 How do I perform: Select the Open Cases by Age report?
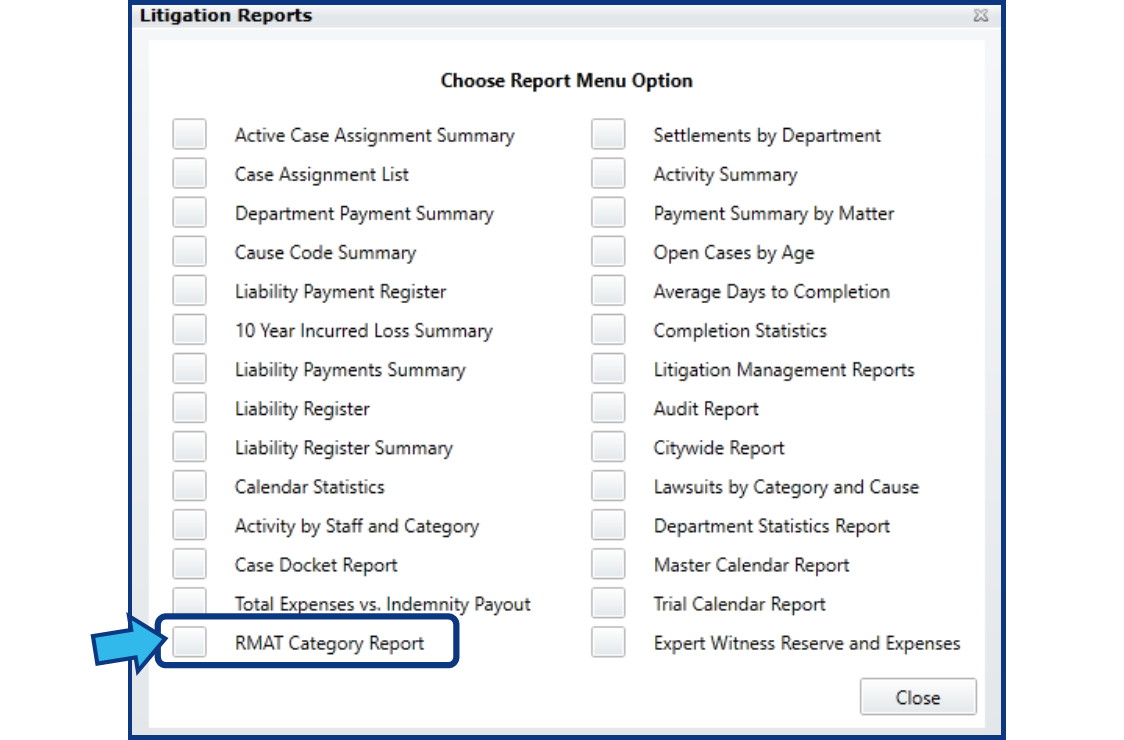click(x=608, y=250)
